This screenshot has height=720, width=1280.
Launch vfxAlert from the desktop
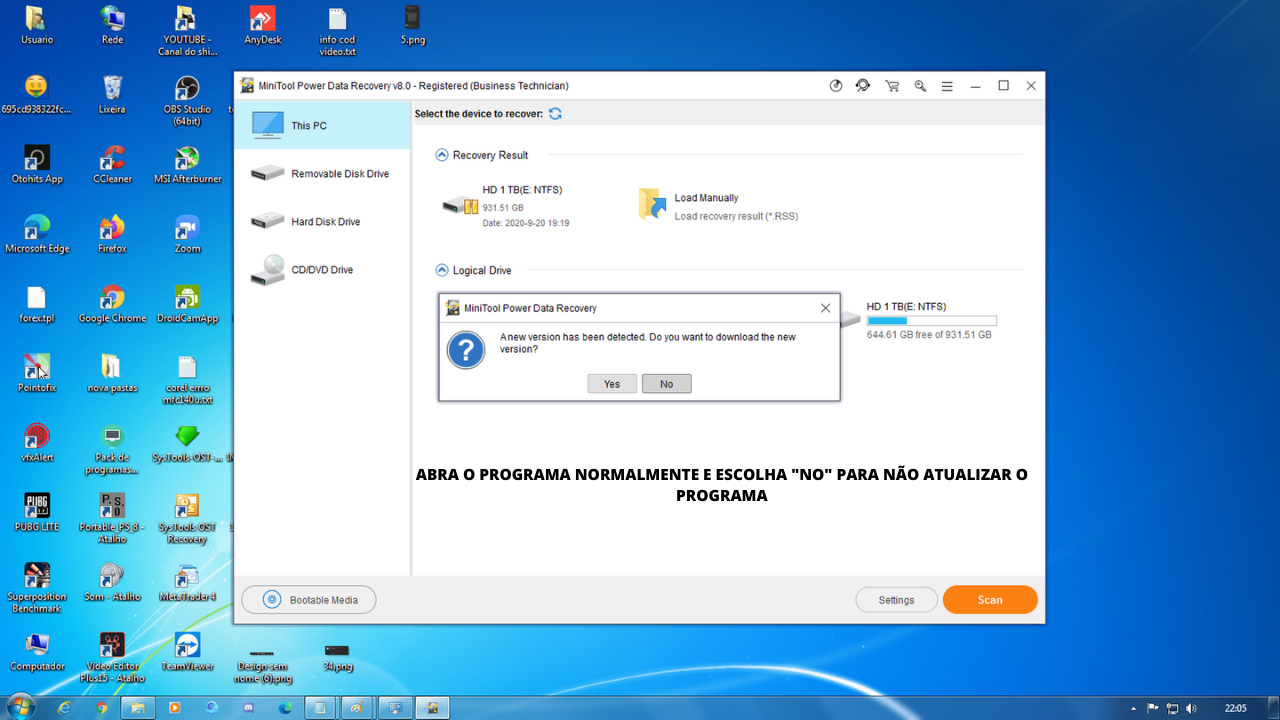(x=37, y=443)
